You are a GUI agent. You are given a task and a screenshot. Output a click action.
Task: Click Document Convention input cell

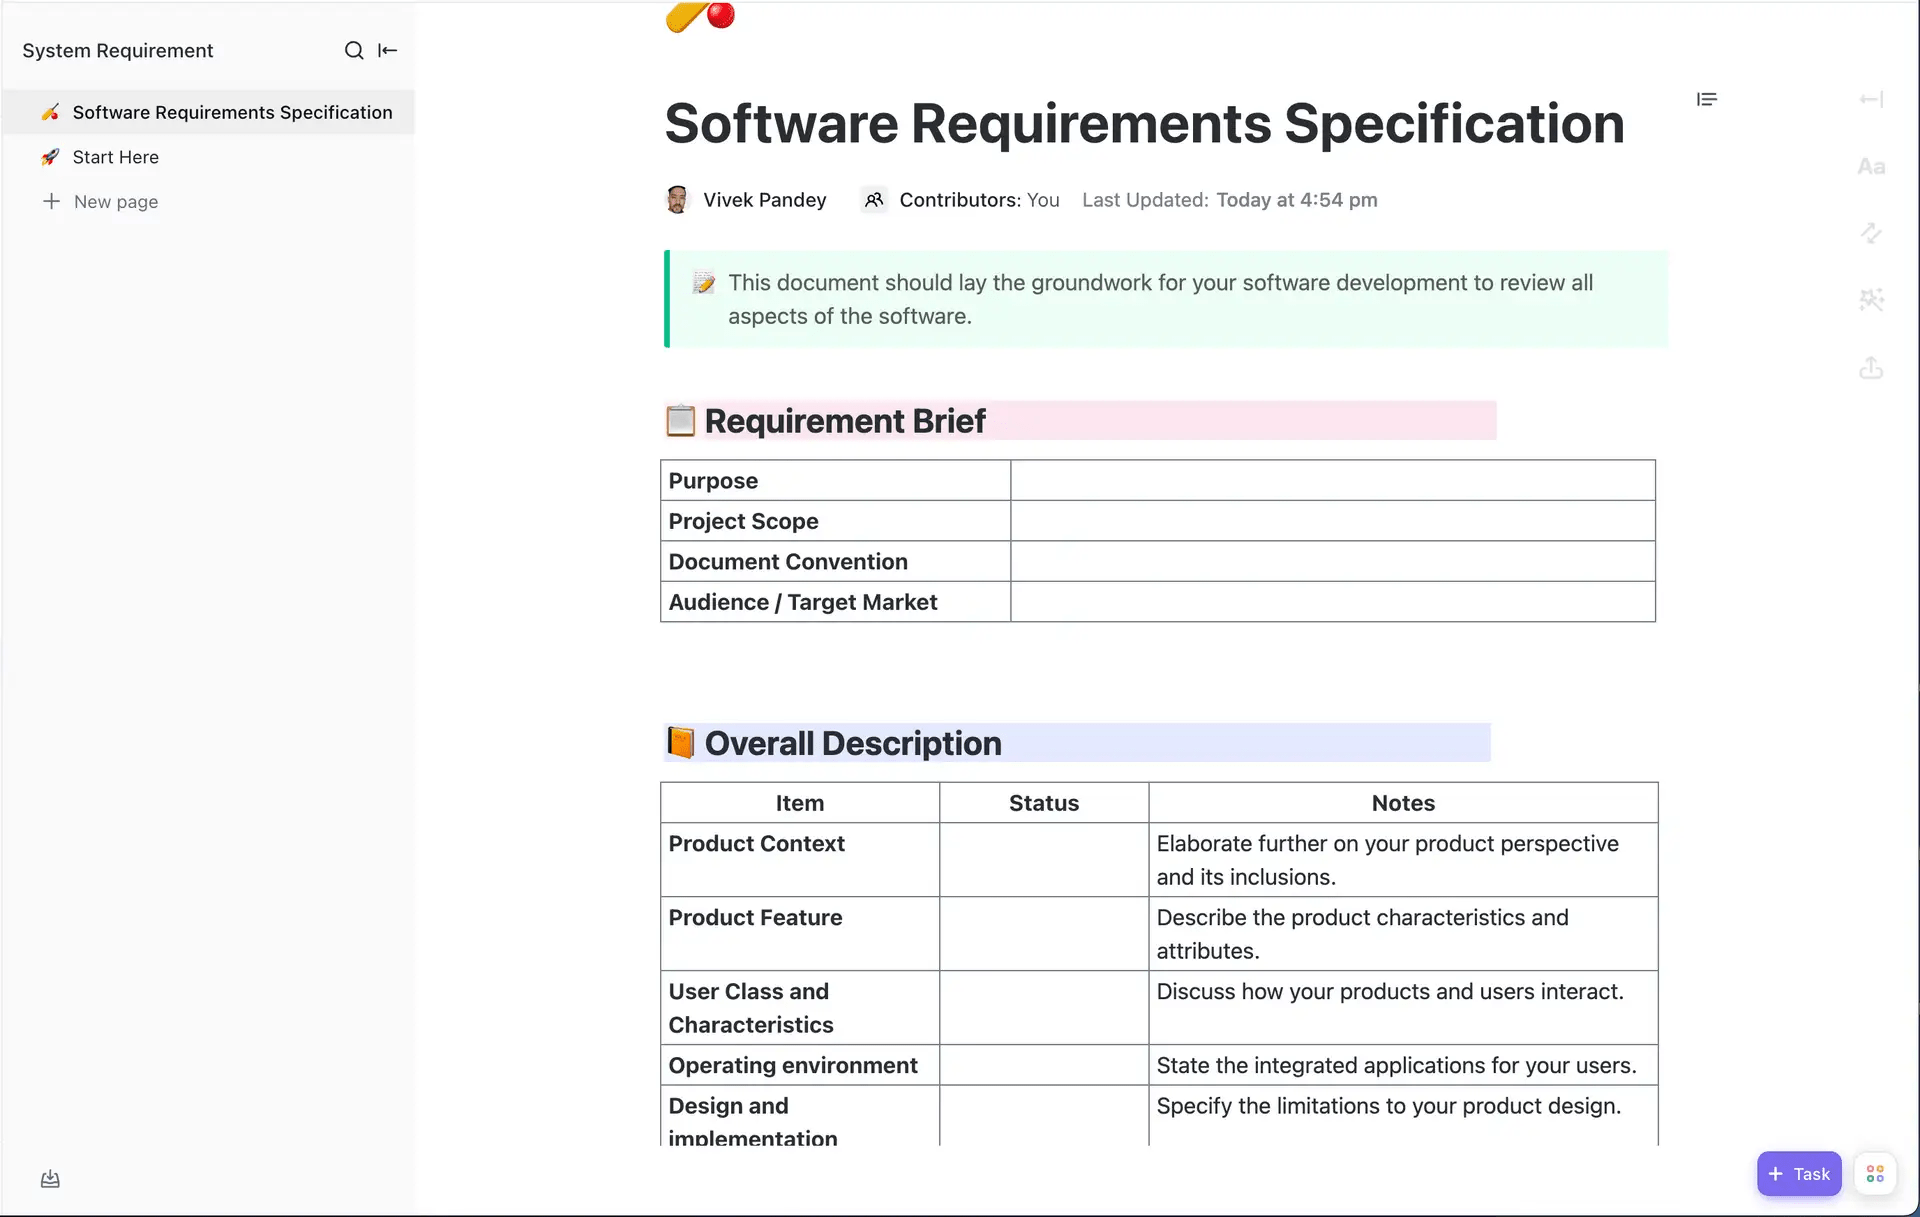[1332, 561]
